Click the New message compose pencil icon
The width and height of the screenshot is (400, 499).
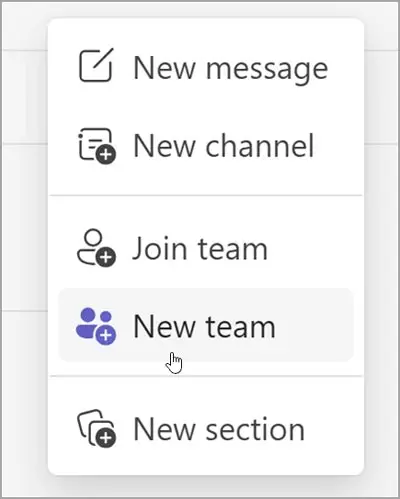click(x=96, y=65)
